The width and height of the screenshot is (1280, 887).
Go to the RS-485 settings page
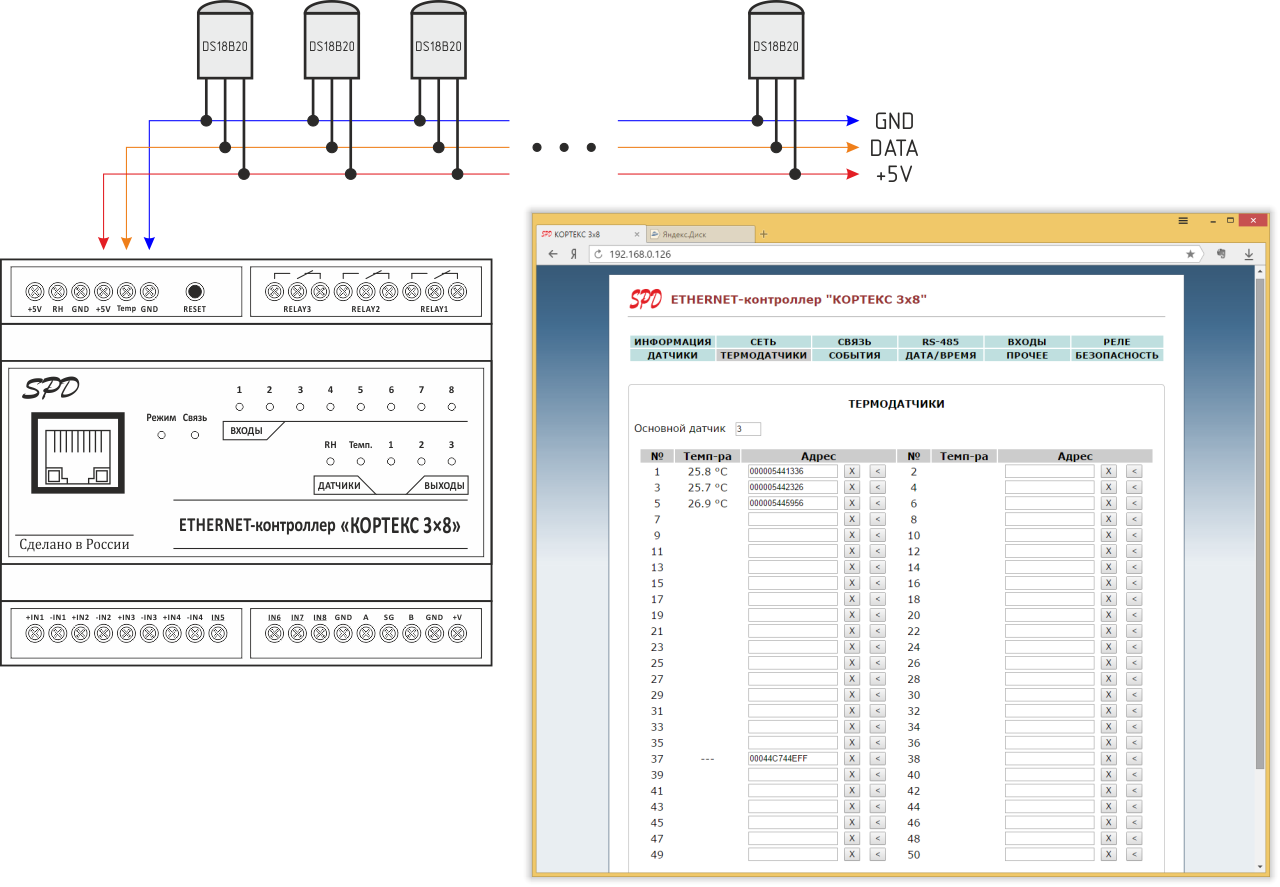click(939, 342)
